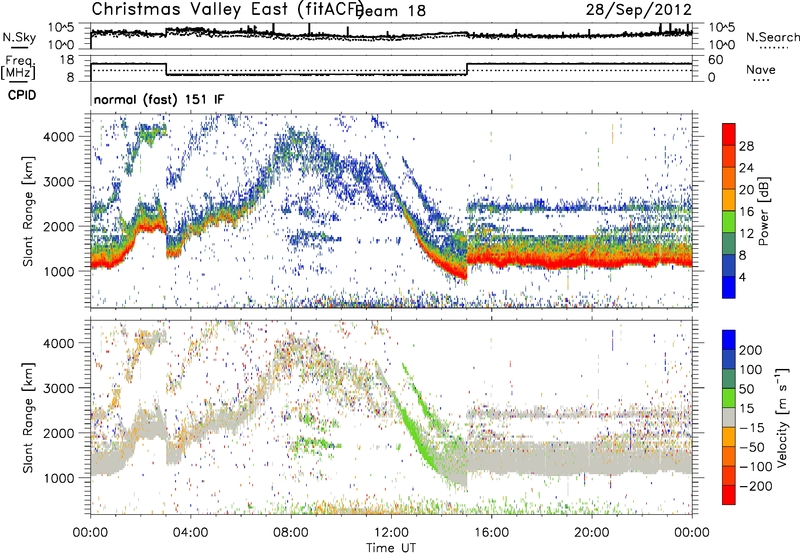The image size is (800, 554).
Task: Click the "-50" velocity colorbar label
Action: click(x=752, y=448)
